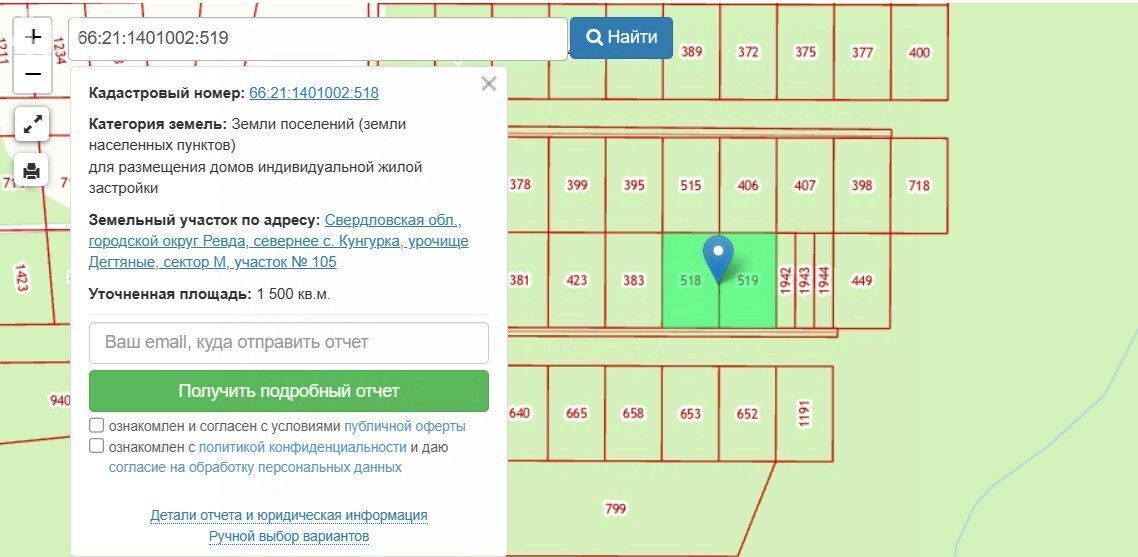Select parcel 1423 on the map
The image size is (1138, 557).
(22, 277)
